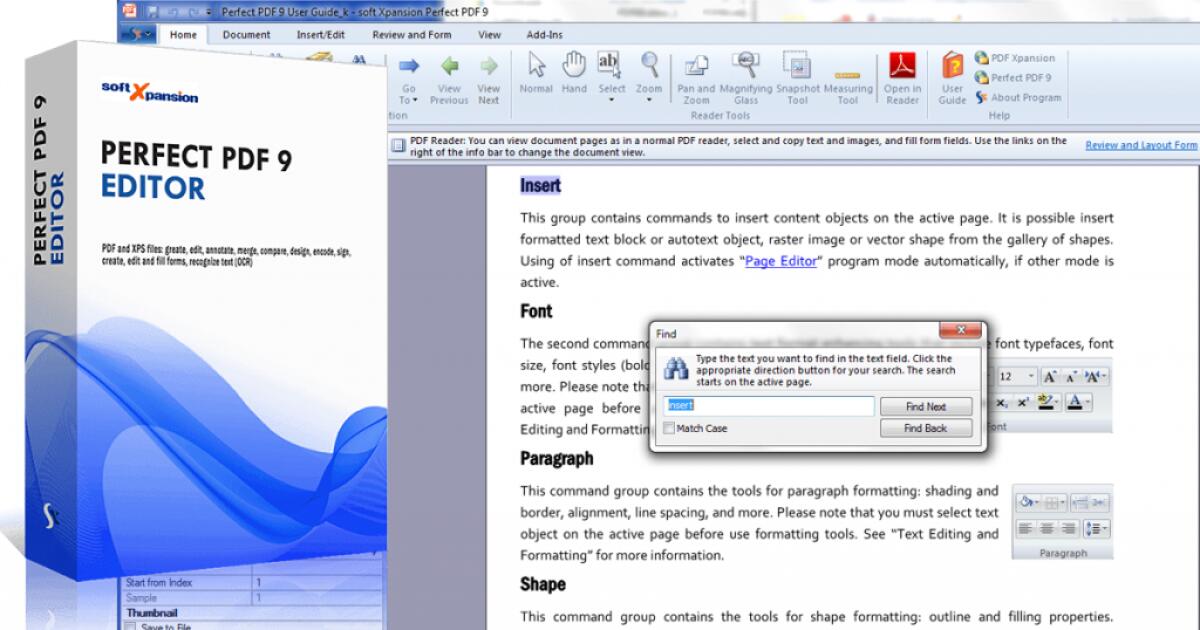Click inside the Find search field

[770, 406]
